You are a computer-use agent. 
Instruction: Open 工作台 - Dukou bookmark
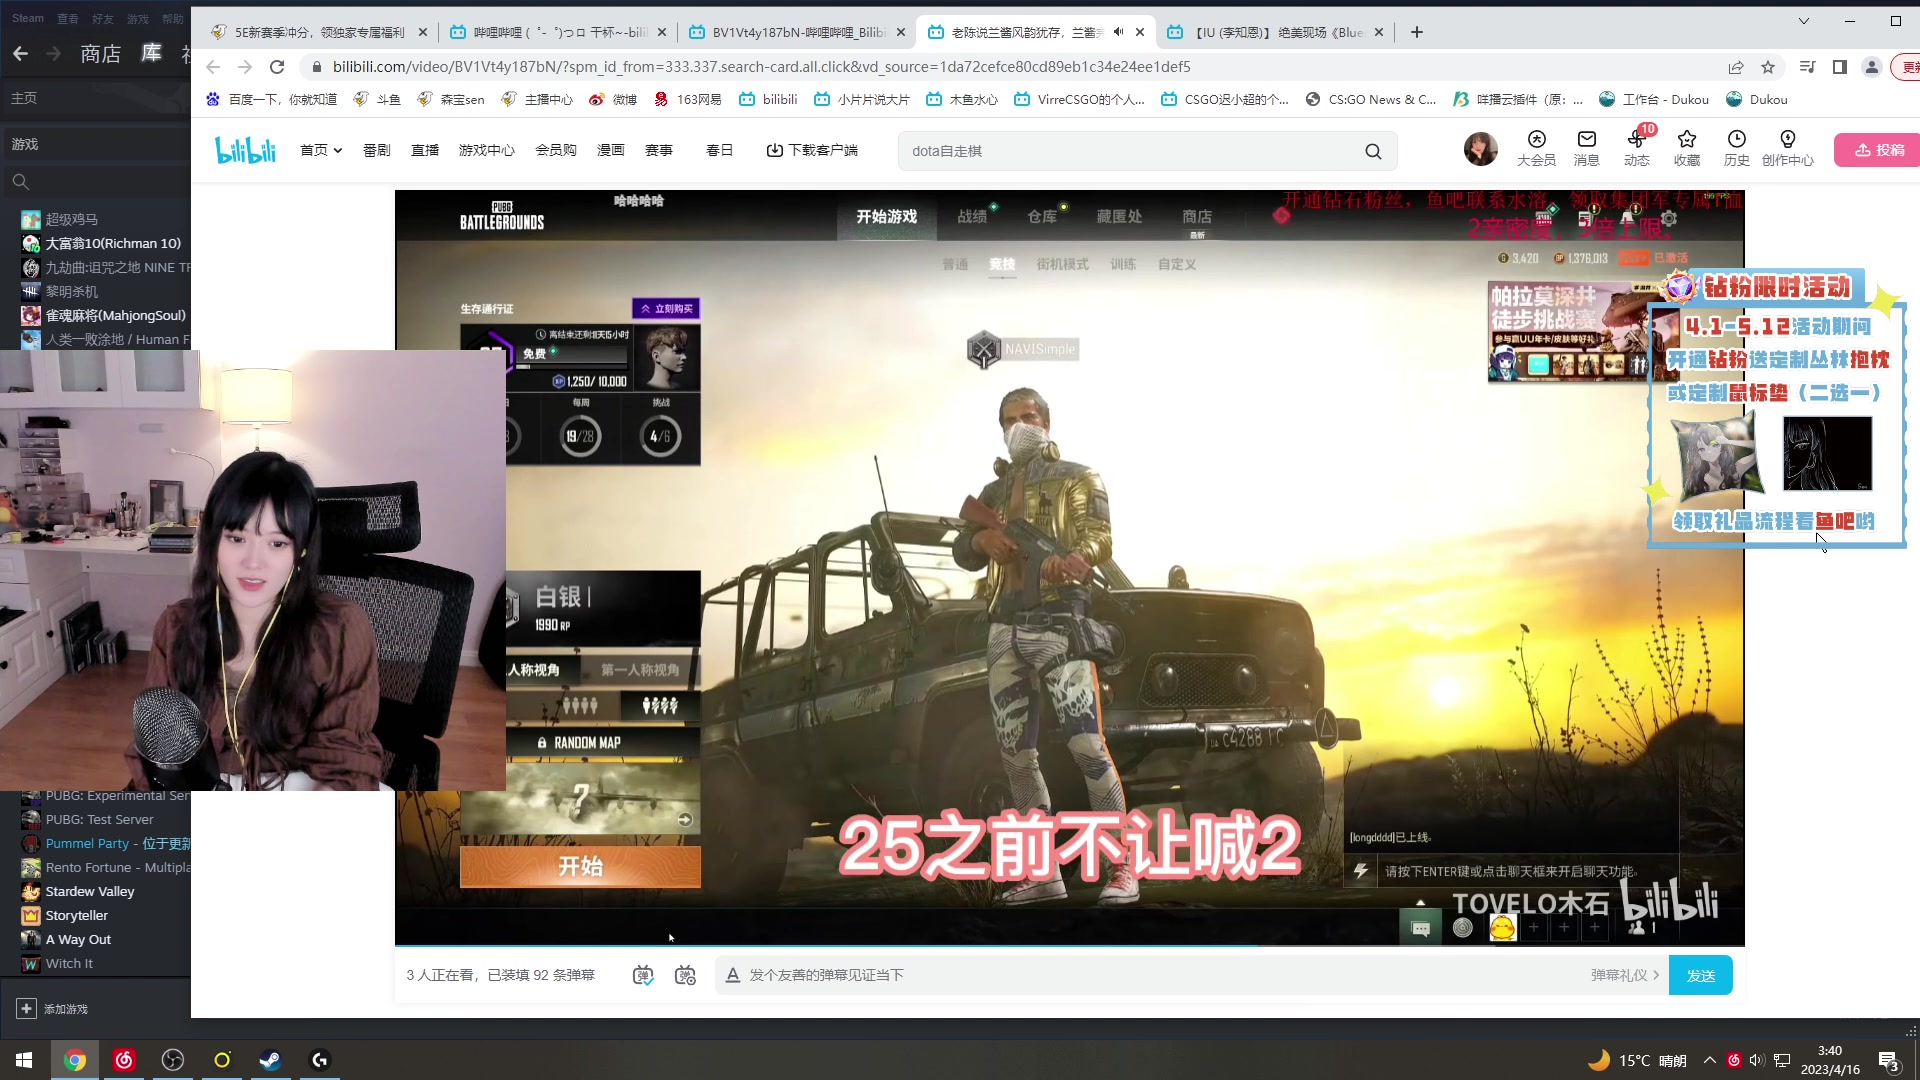1654,99
